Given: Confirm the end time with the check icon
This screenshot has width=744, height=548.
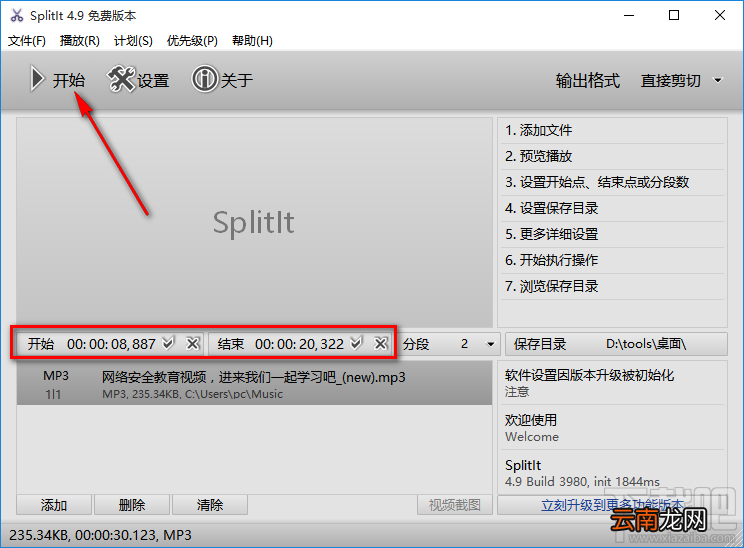Looking at the screenshot, I should pyautogui.click(x=356, y=343).
